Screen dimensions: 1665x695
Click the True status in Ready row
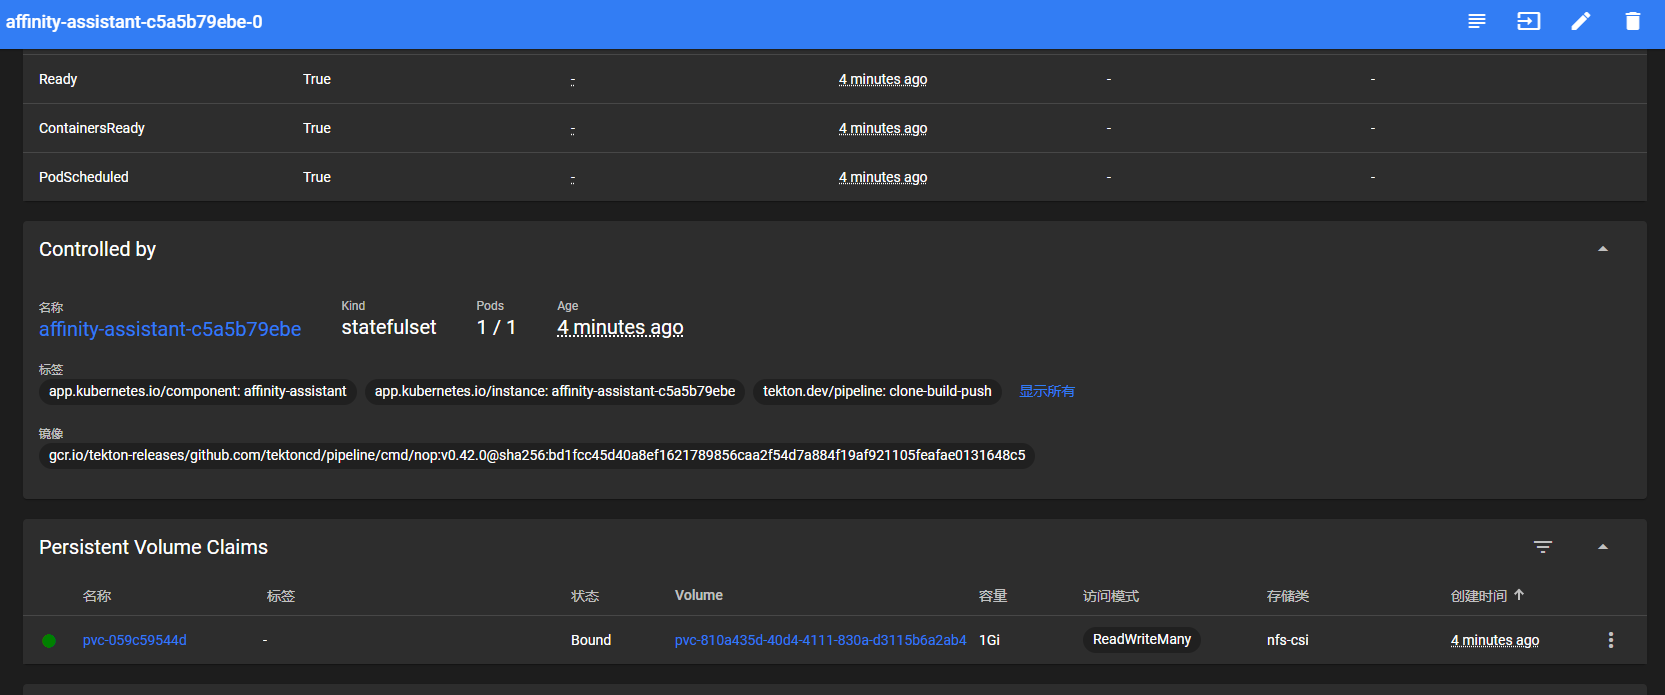tap(317, 79)
